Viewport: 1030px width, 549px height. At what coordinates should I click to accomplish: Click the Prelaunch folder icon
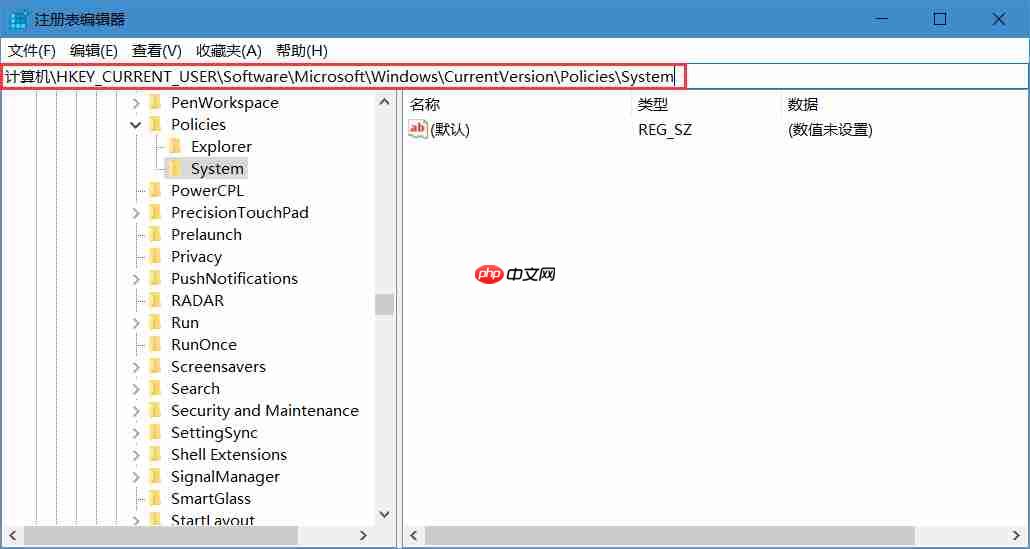click(x=155, y=234)
